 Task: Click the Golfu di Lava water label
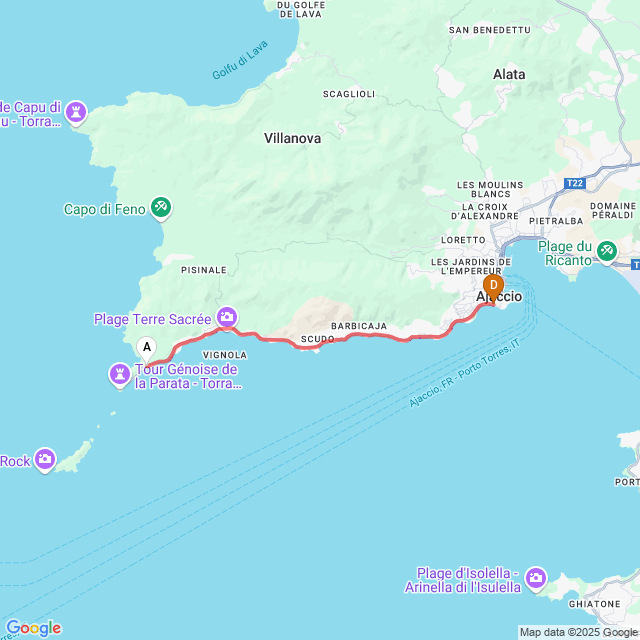click(240, 60)
